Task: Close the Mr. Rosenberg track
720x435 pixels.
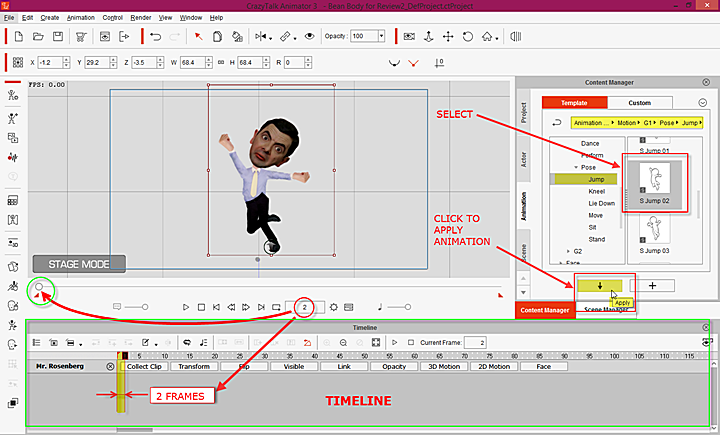Action: tap(110, 367)
